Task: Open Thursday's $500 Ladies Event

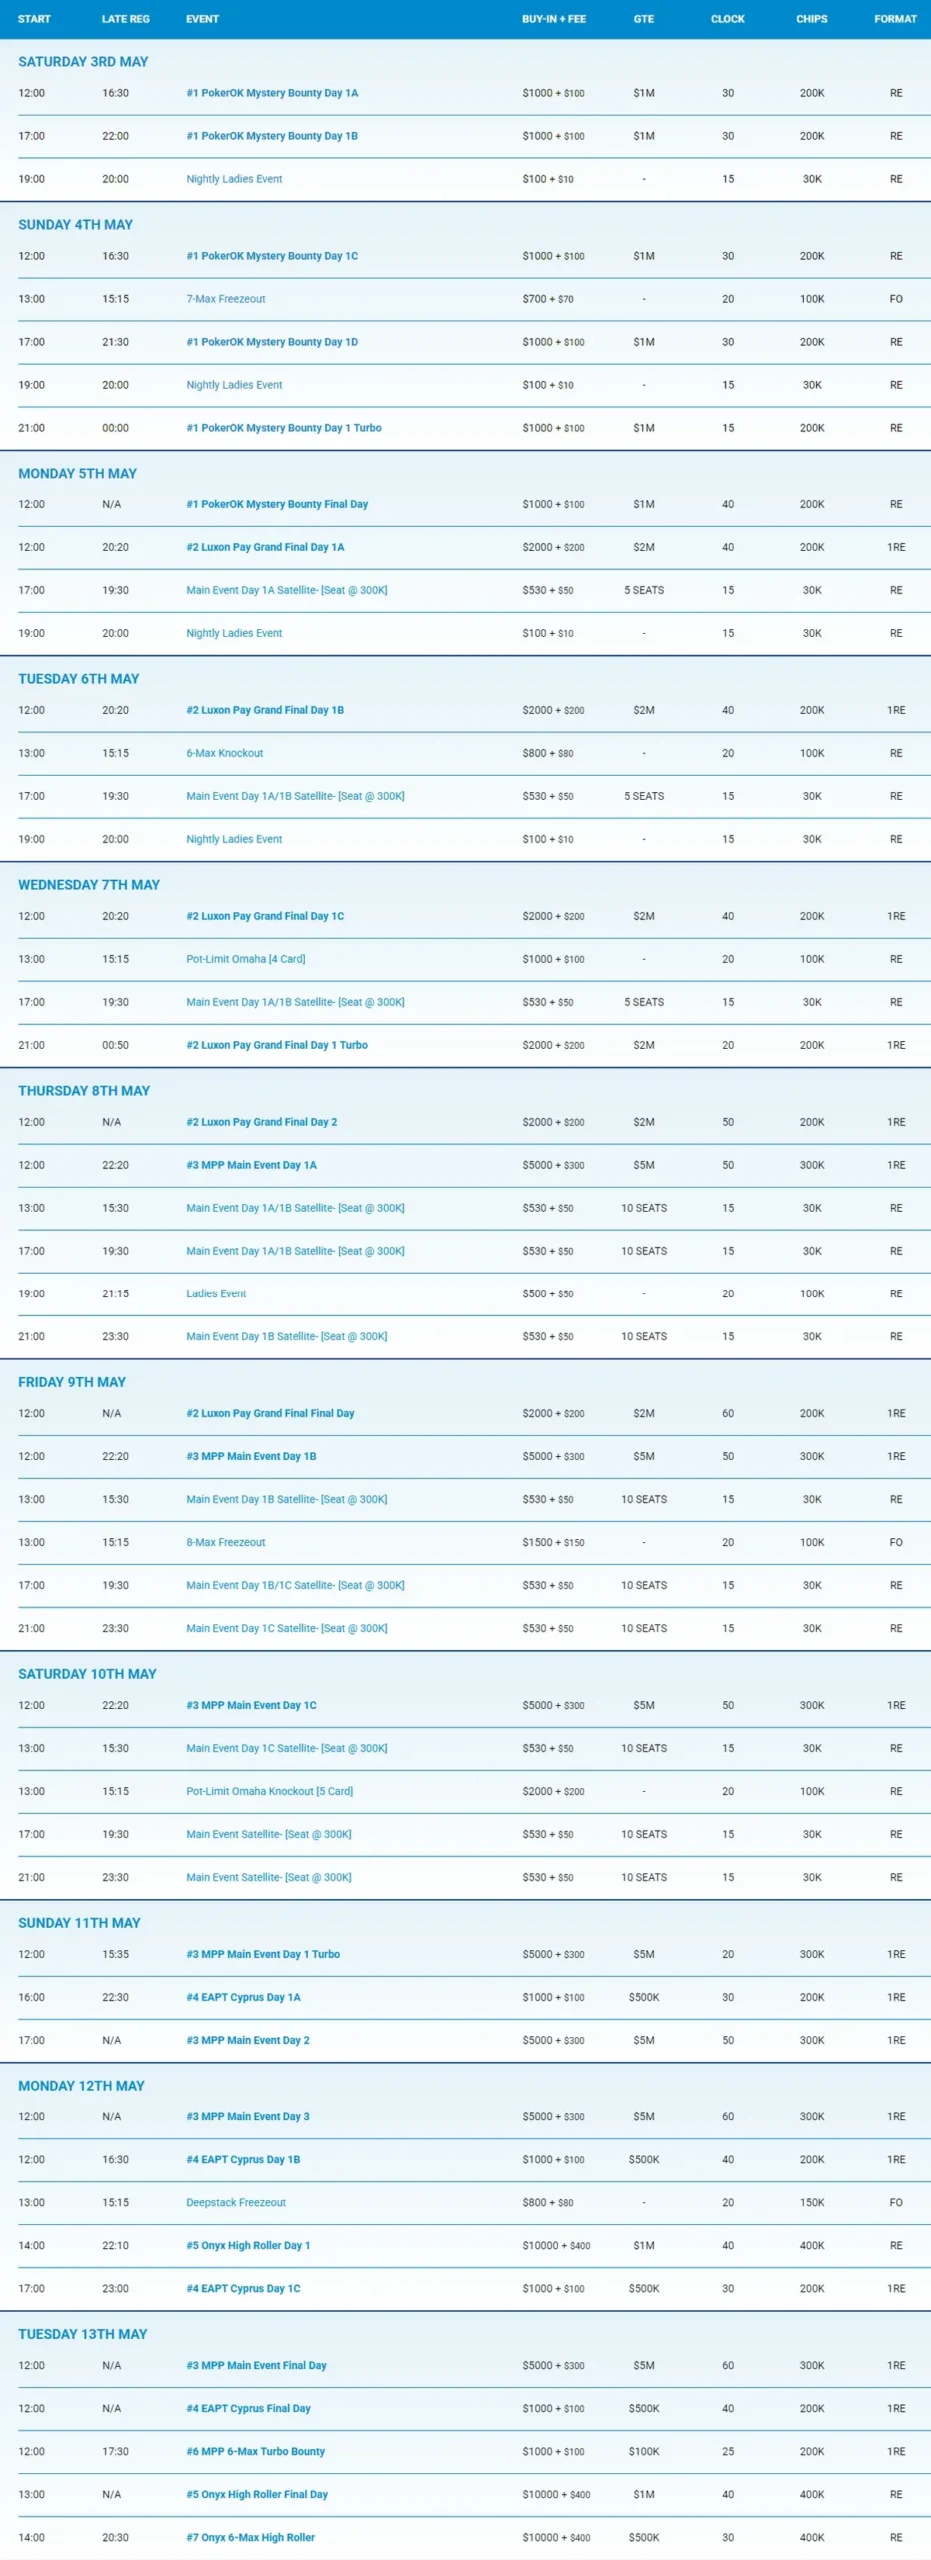Action: pyautogui.click(x=216, y=1294)
